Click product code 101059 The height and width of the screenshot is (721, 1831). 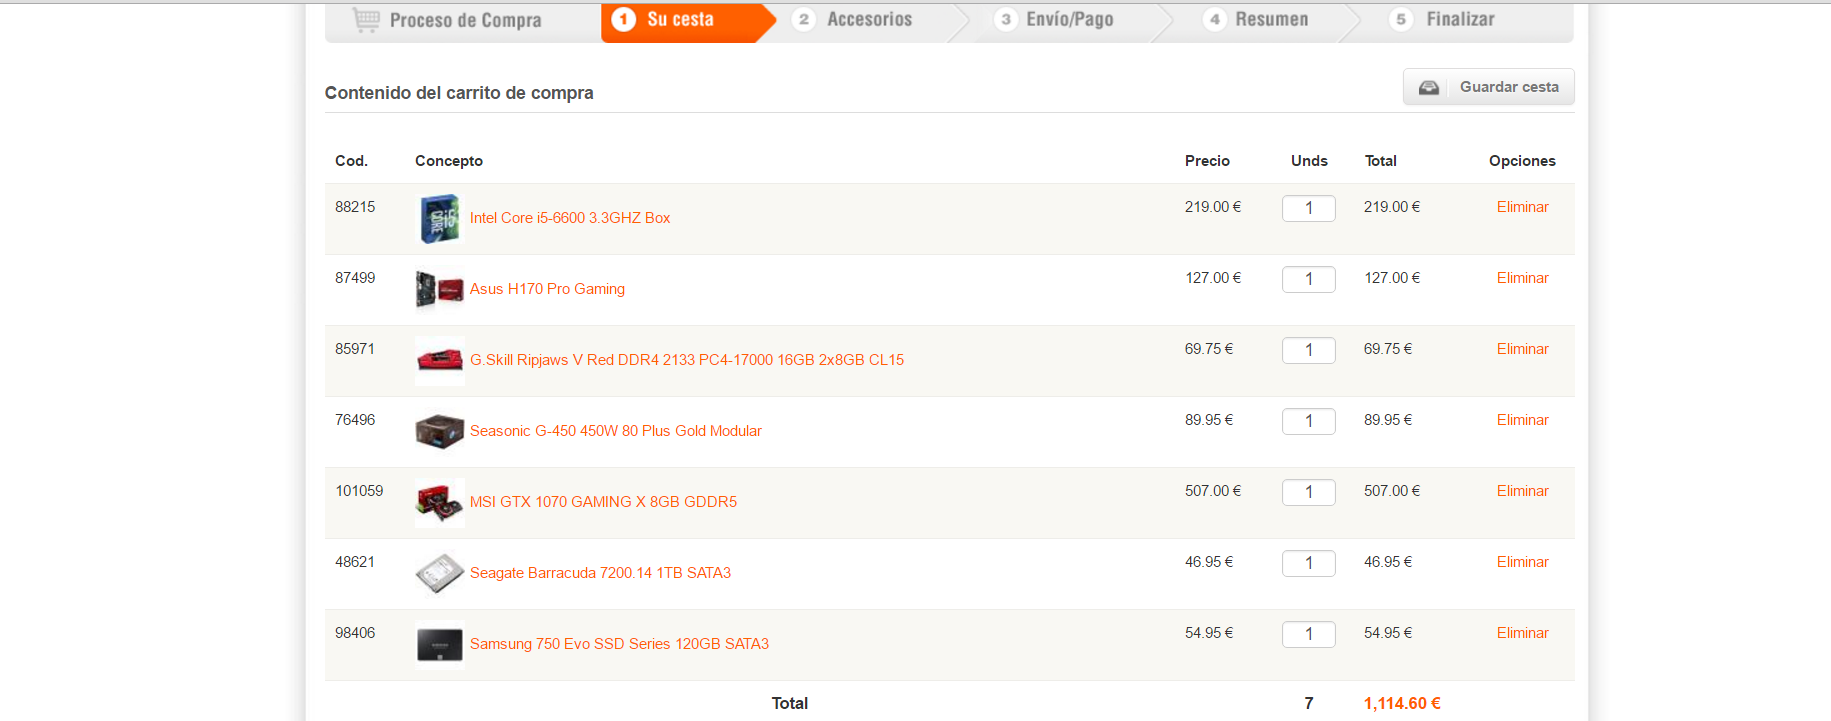359,491
